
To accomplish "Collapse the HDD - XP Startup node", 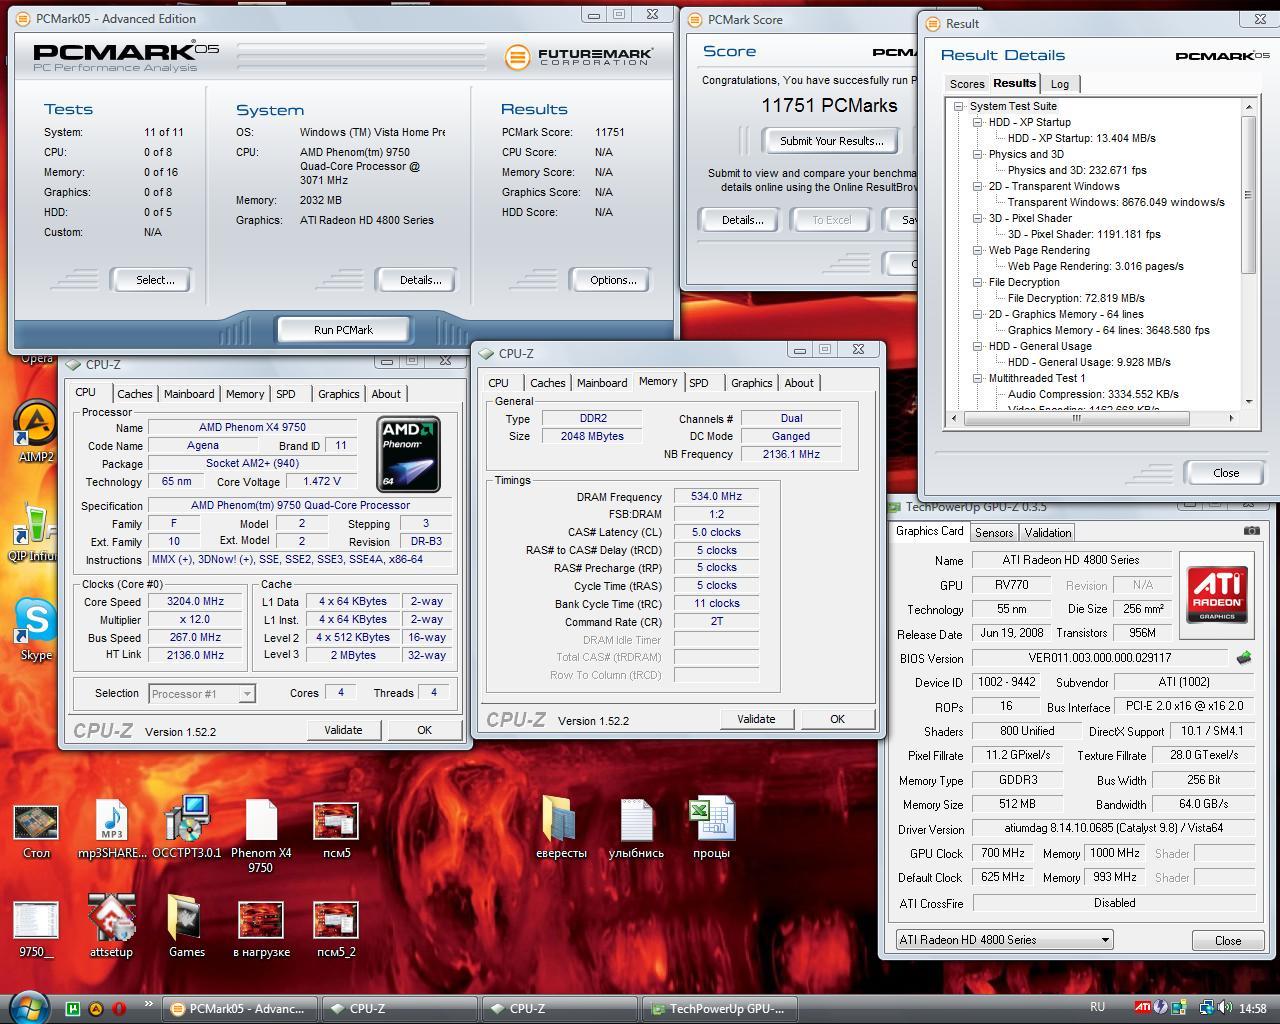I will tap(978, 122).
